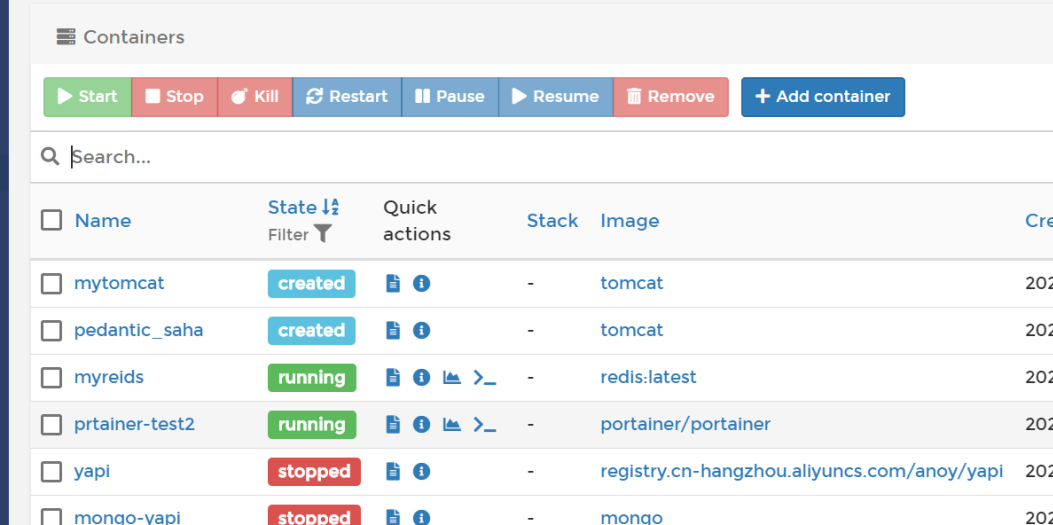Open console icon for prtainer-test2
Image resolution: width=1053 pixels, height=525 pixels.
click(485, 424)
